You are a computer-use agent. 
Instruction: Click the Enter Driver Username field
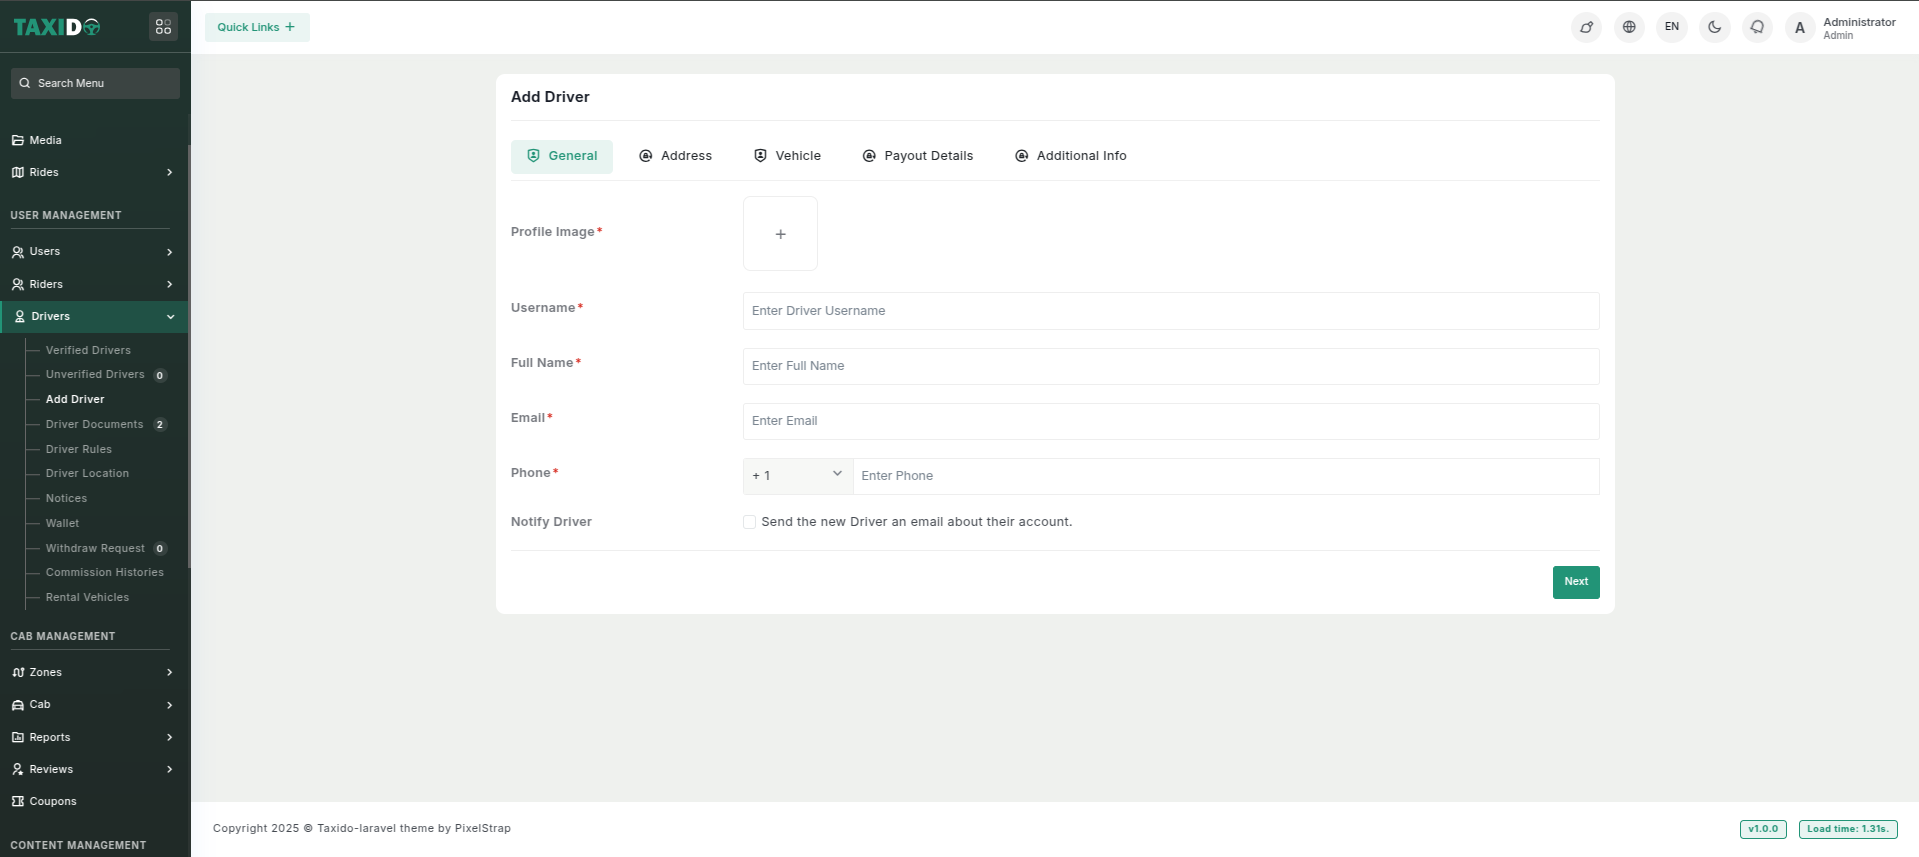pos(1170,311)
